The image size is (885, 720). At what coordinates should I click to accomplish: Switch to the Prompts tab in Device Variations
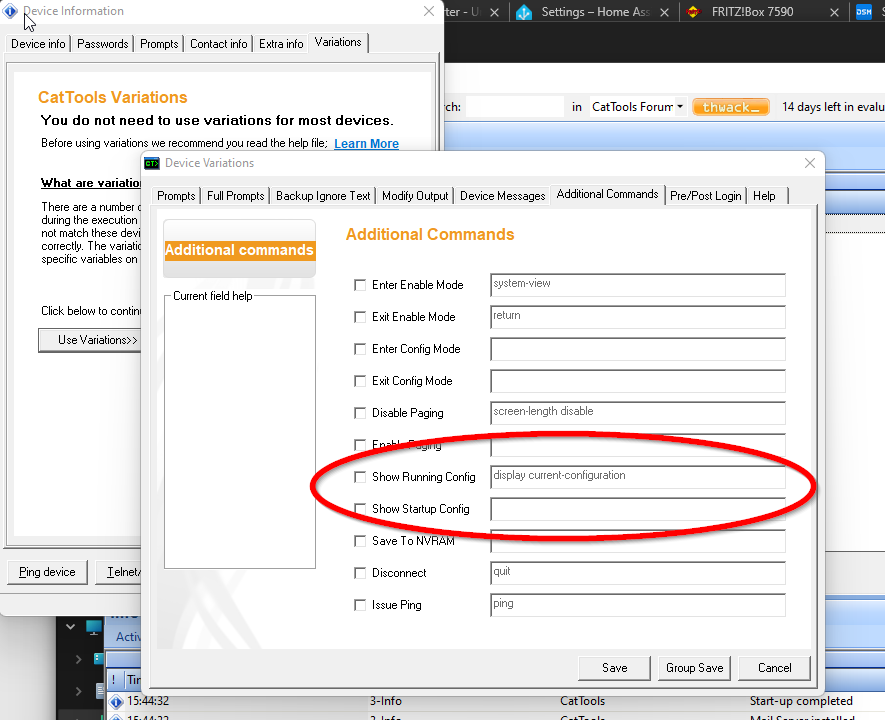[176, 196]
